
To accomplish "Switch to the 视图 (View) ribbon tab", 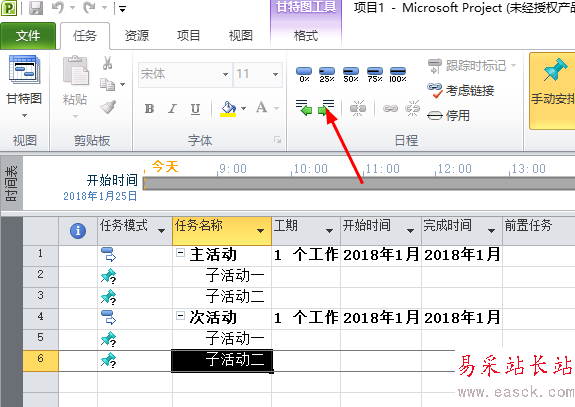I will pyautogui.click(x=241, y=36).
